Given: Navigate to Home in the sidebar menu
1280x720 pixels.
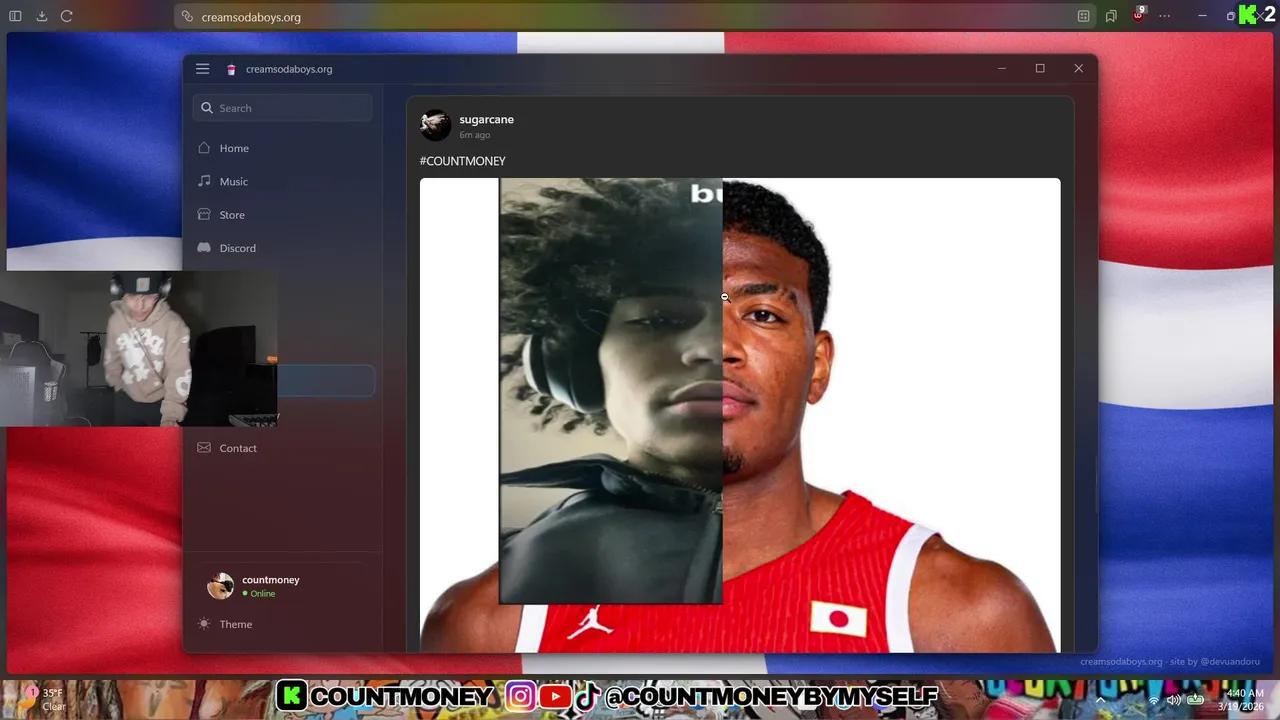Looking at the screenshot, I should pyautogui.click(x=233, y=147).
